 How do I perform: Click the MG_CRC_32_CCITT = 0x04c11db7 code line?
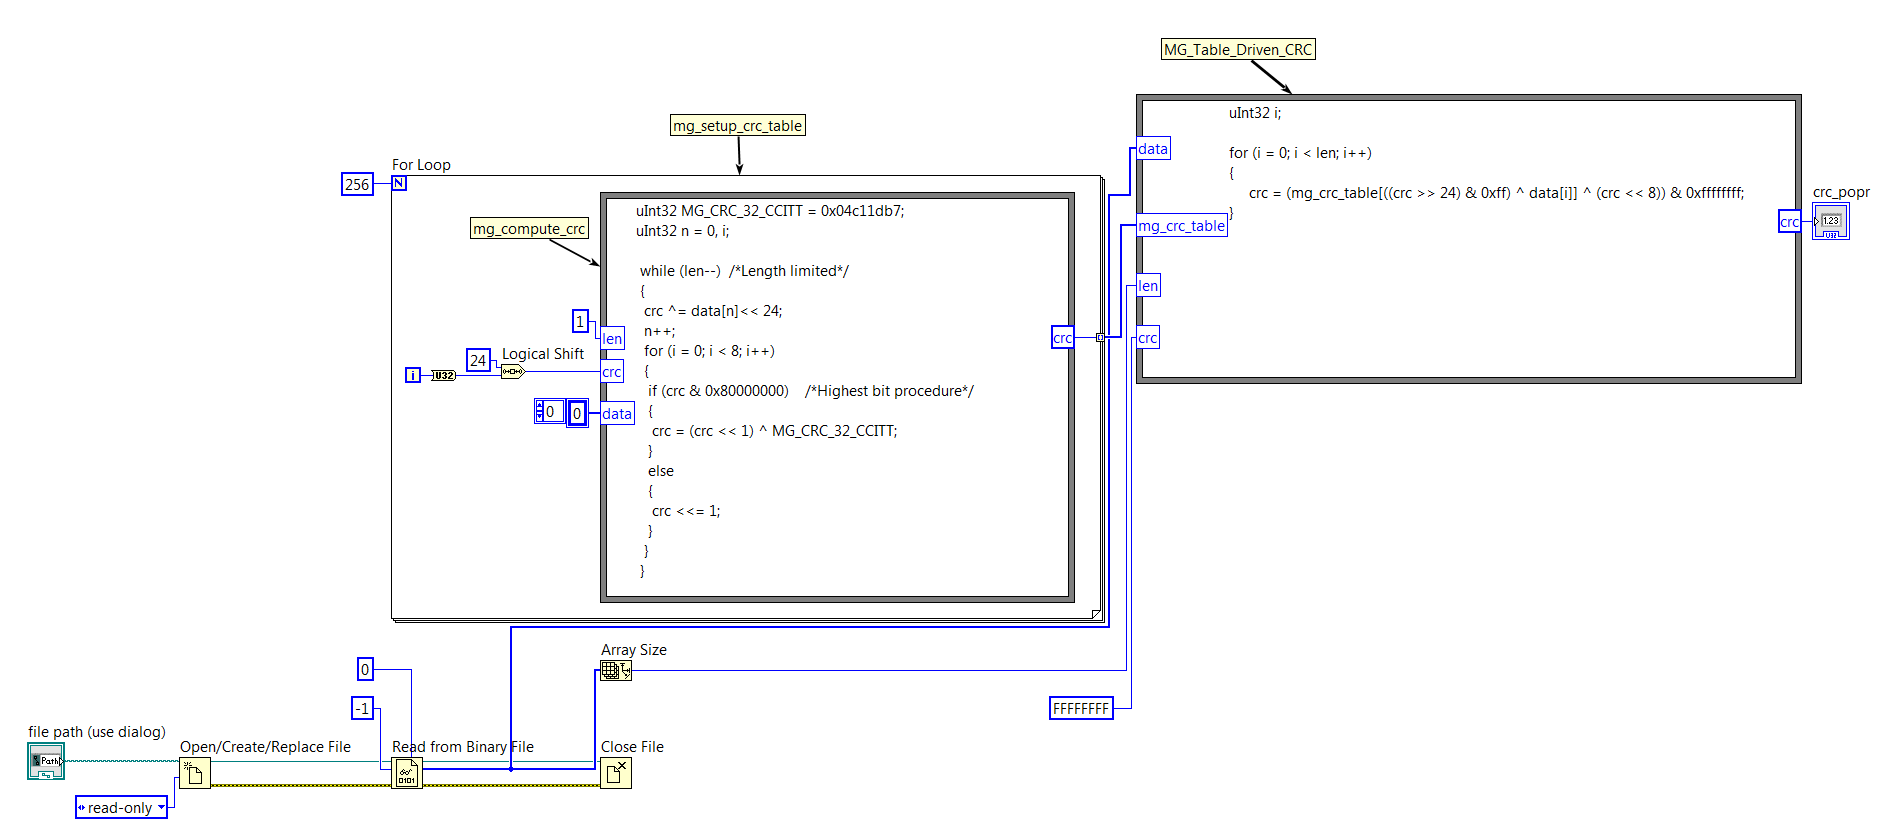point(770,211)
